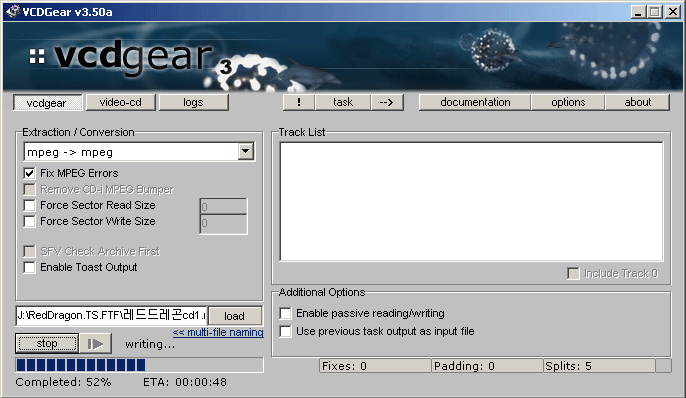Click the ETA: 00:00:48 text
Screen dimensions: 686x398
(185, 382)
